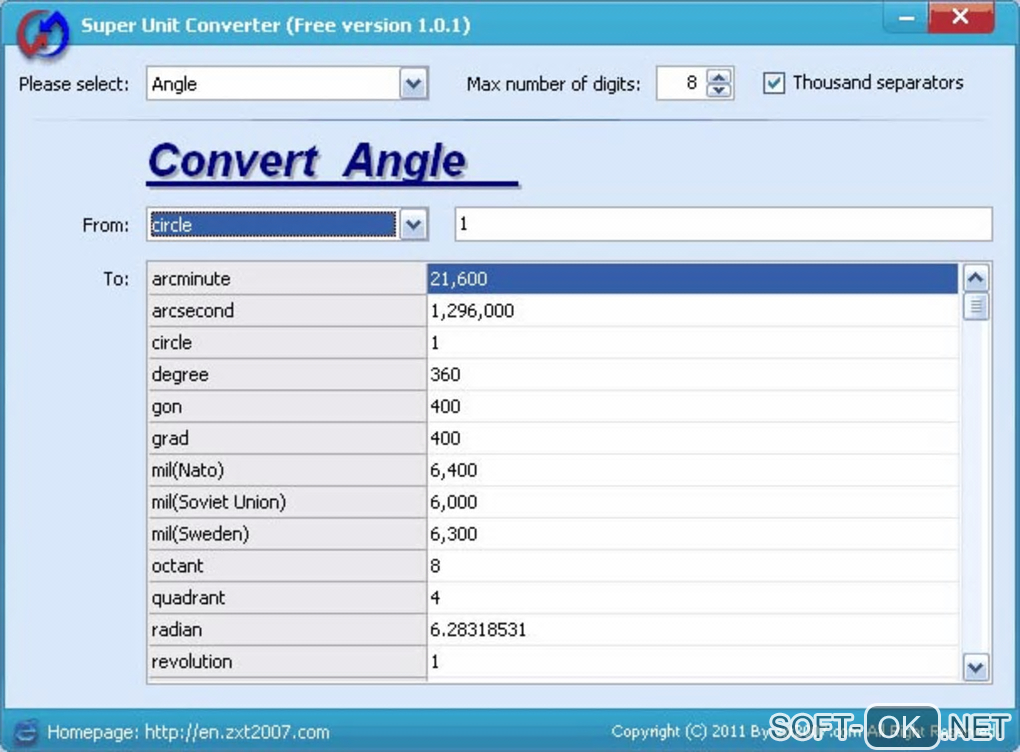Image resolution: width=1020 pixels, height=752 pixels.
Task: Open the From unit dropdown arrow
Action: [414, 225]
